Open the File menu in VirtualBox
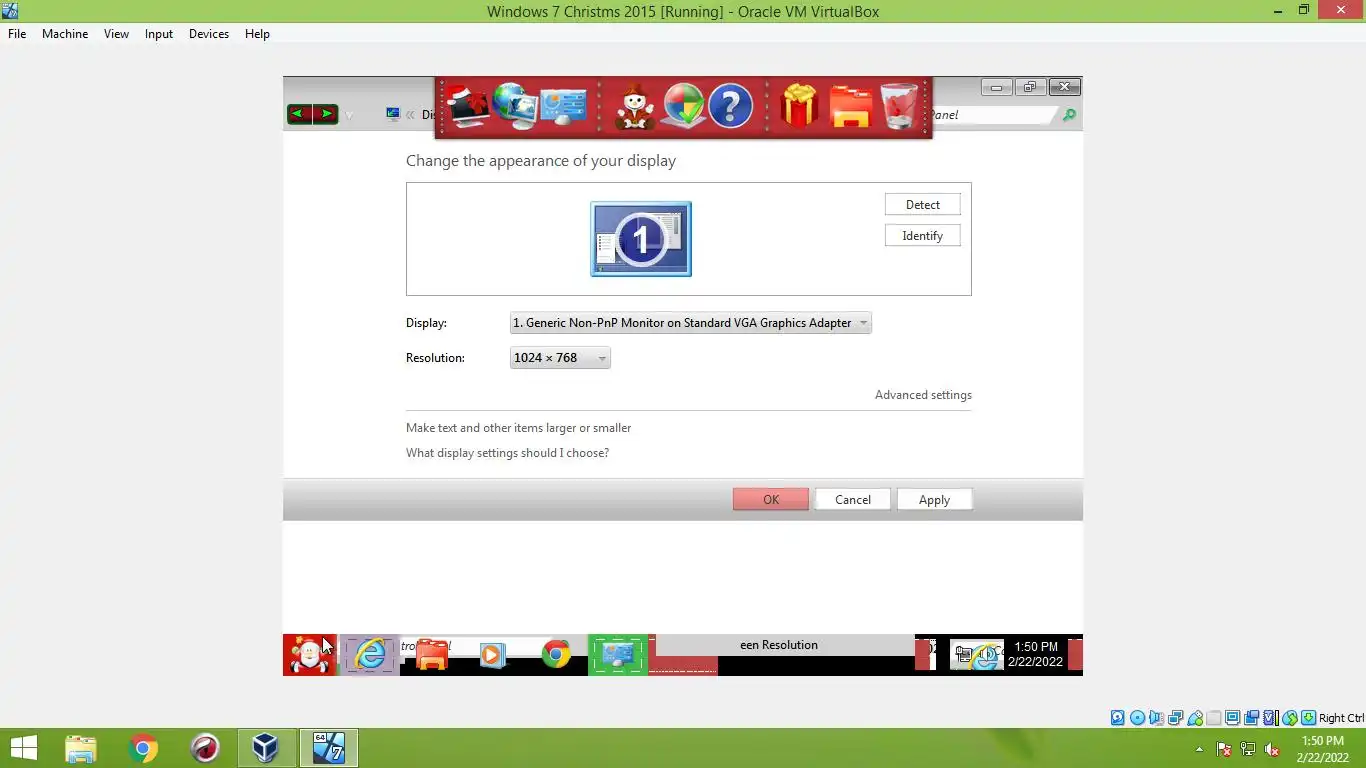This screenshot has width=1366, height=768. (x=17, y=34)
